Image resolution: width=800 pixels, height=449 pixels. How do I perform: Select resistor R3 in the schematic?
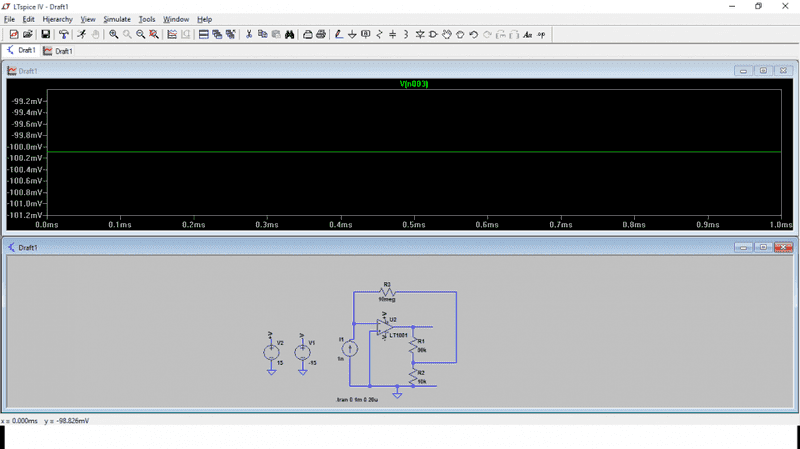(387, 292)
